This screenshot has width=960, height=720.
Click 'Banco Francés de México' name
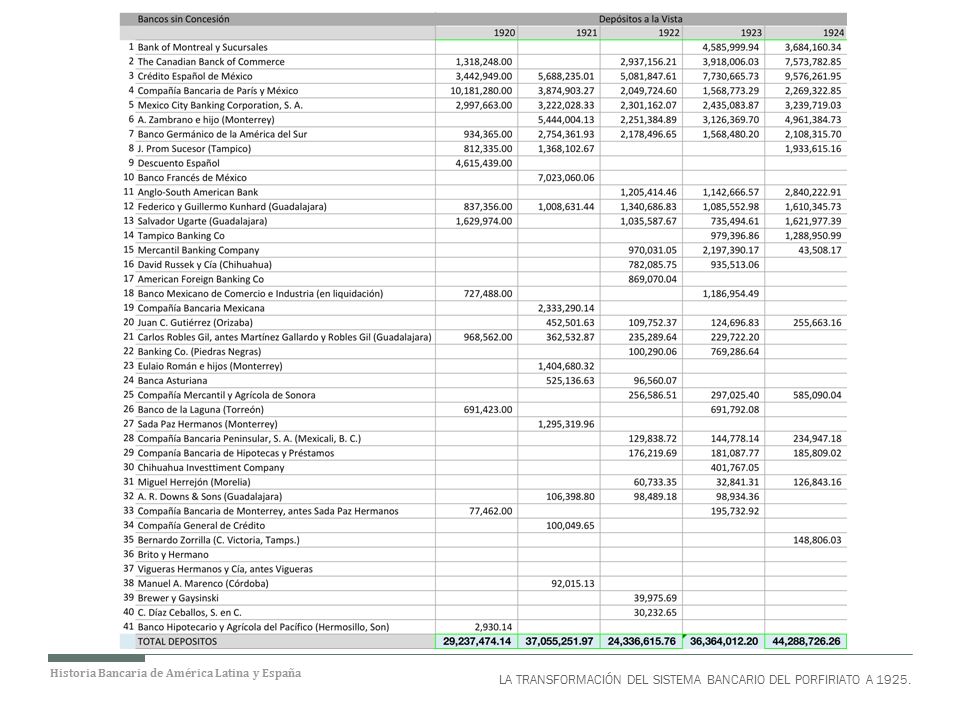pyautogui.click(x=192, y=178)
